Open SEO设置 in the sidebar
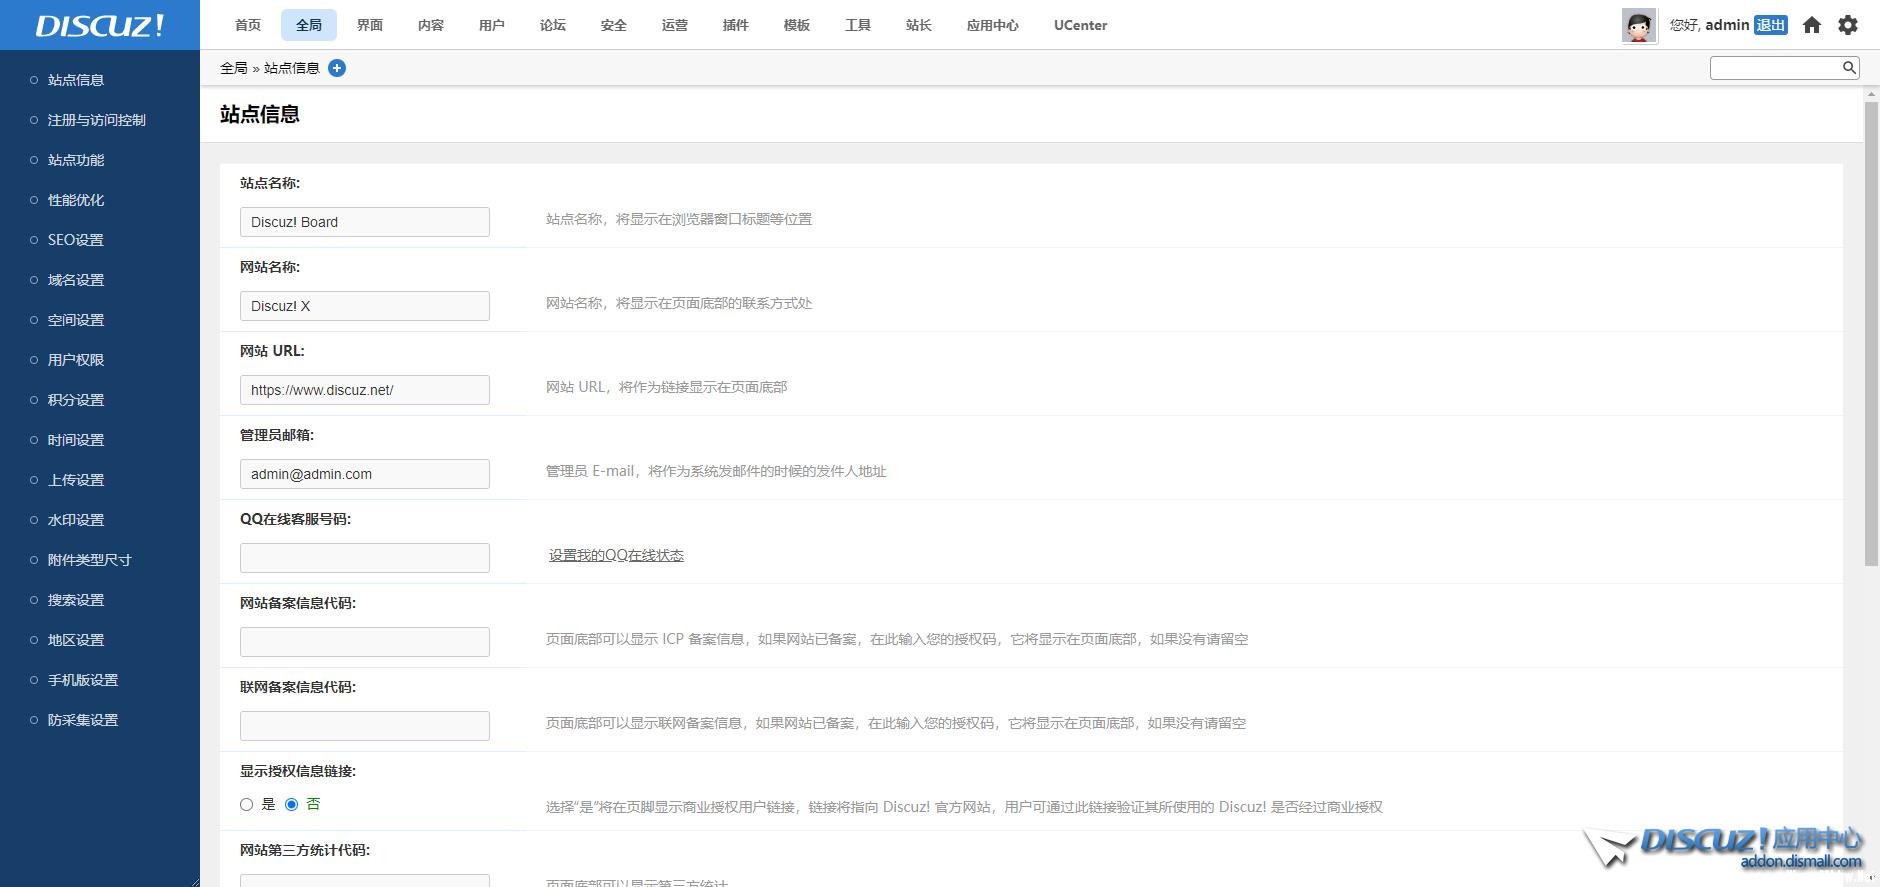This screenshot has width=1880, height=887. pyautogui.click(x=75, y=240)
